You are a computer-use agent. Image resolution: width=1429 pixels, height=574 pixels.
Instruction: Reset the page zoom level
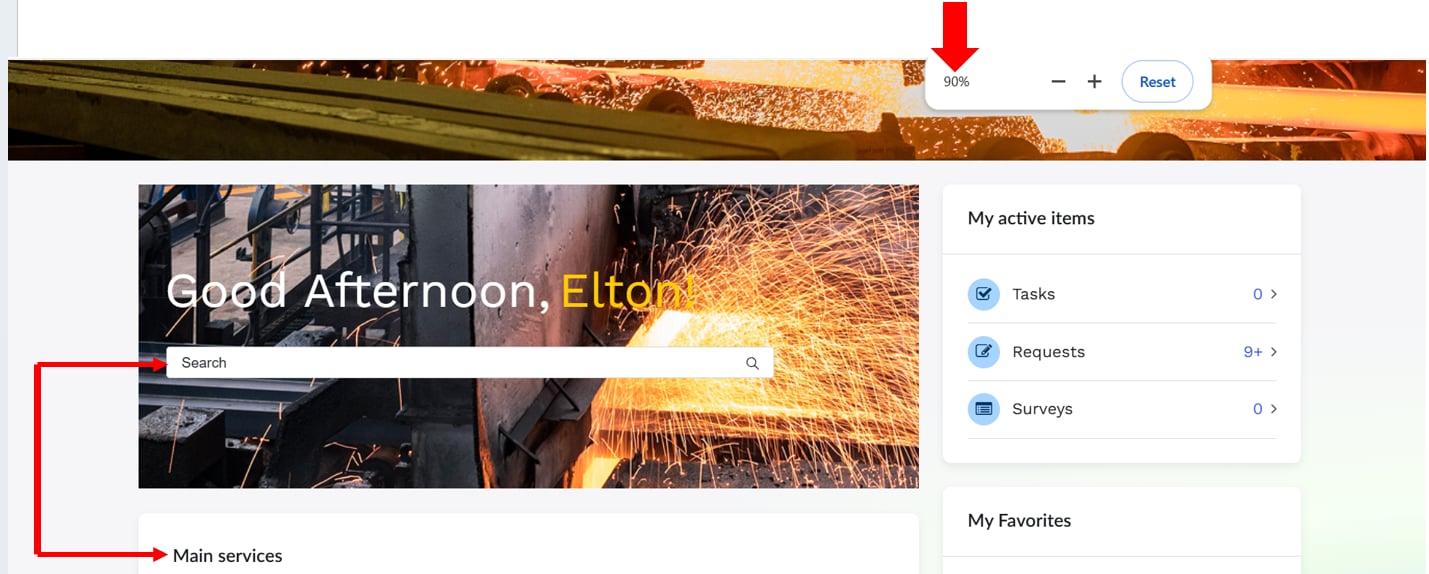coord(1157,82)
